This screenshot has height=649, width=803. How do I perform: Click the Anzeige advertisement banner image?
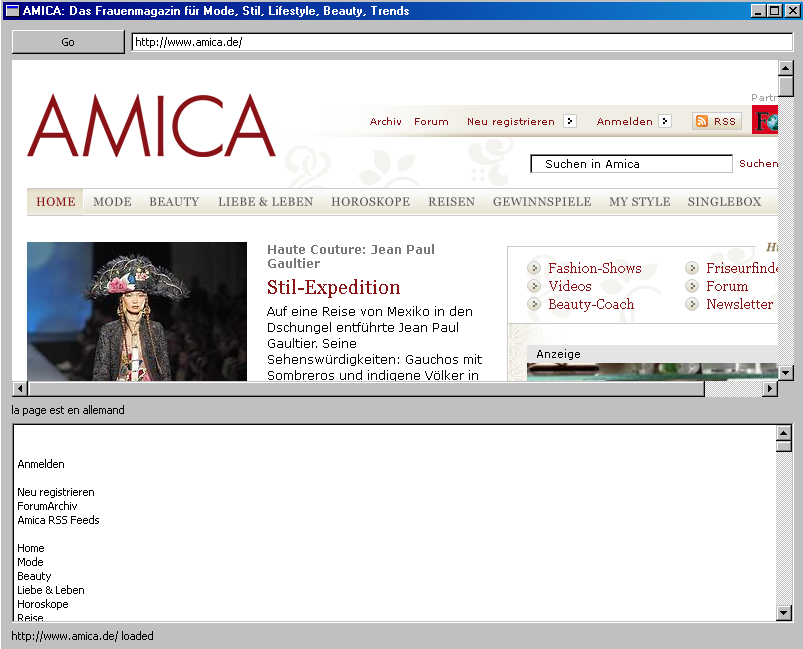tap(652, 372)
